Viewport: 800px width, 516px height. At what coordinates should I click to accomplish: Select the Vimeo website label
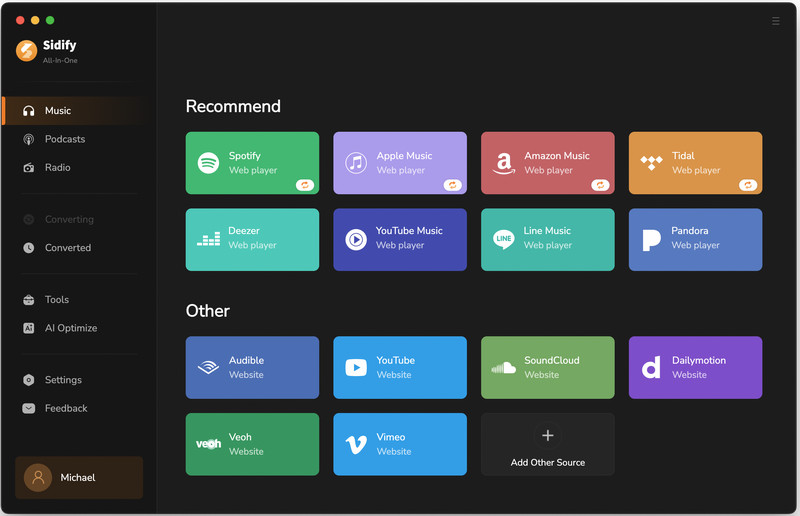(393, 451)
